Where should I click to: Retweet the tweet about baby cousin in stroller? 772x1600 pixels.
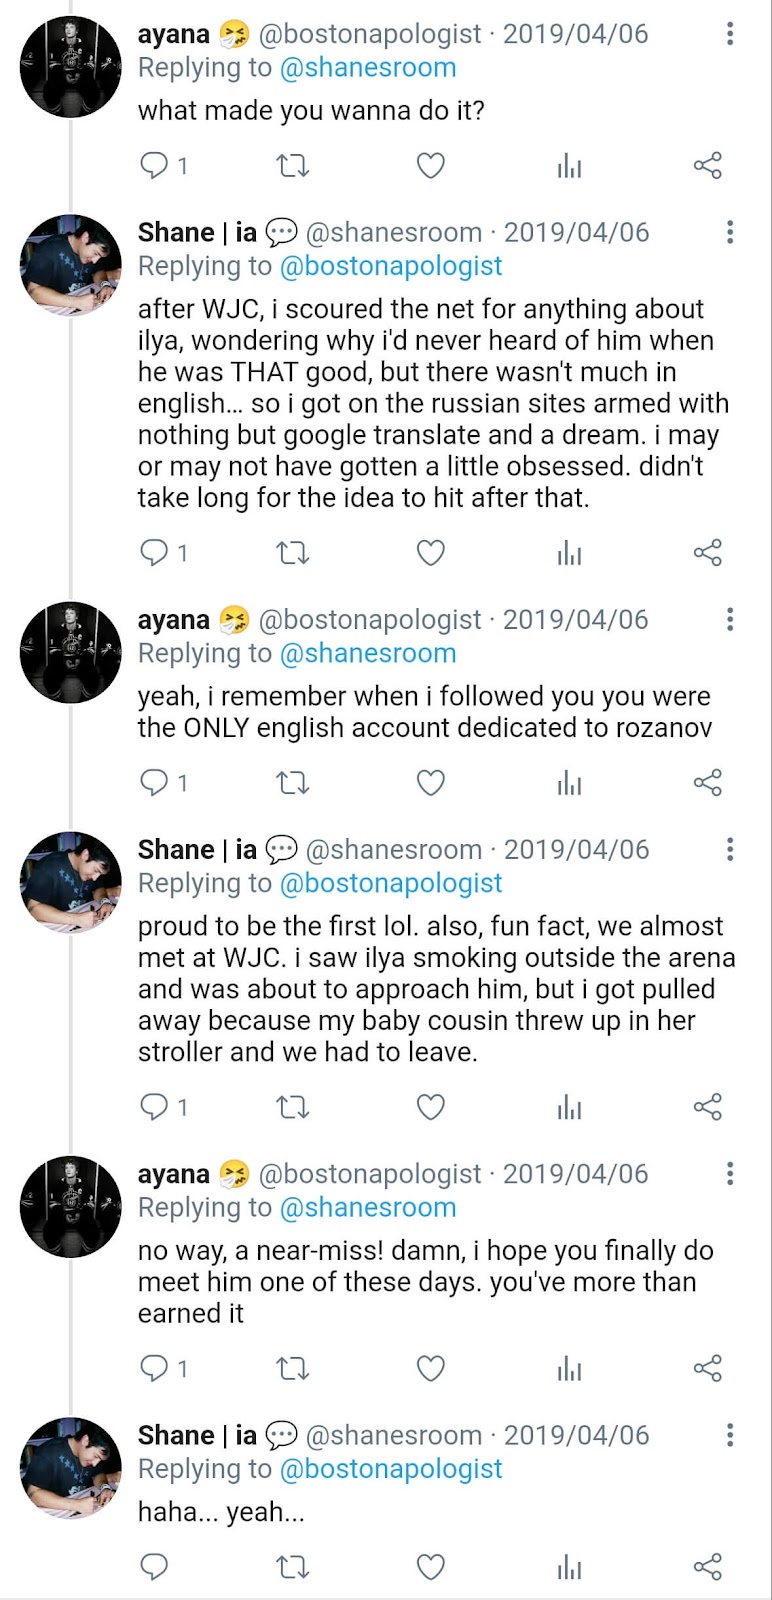pos(292,1107)
